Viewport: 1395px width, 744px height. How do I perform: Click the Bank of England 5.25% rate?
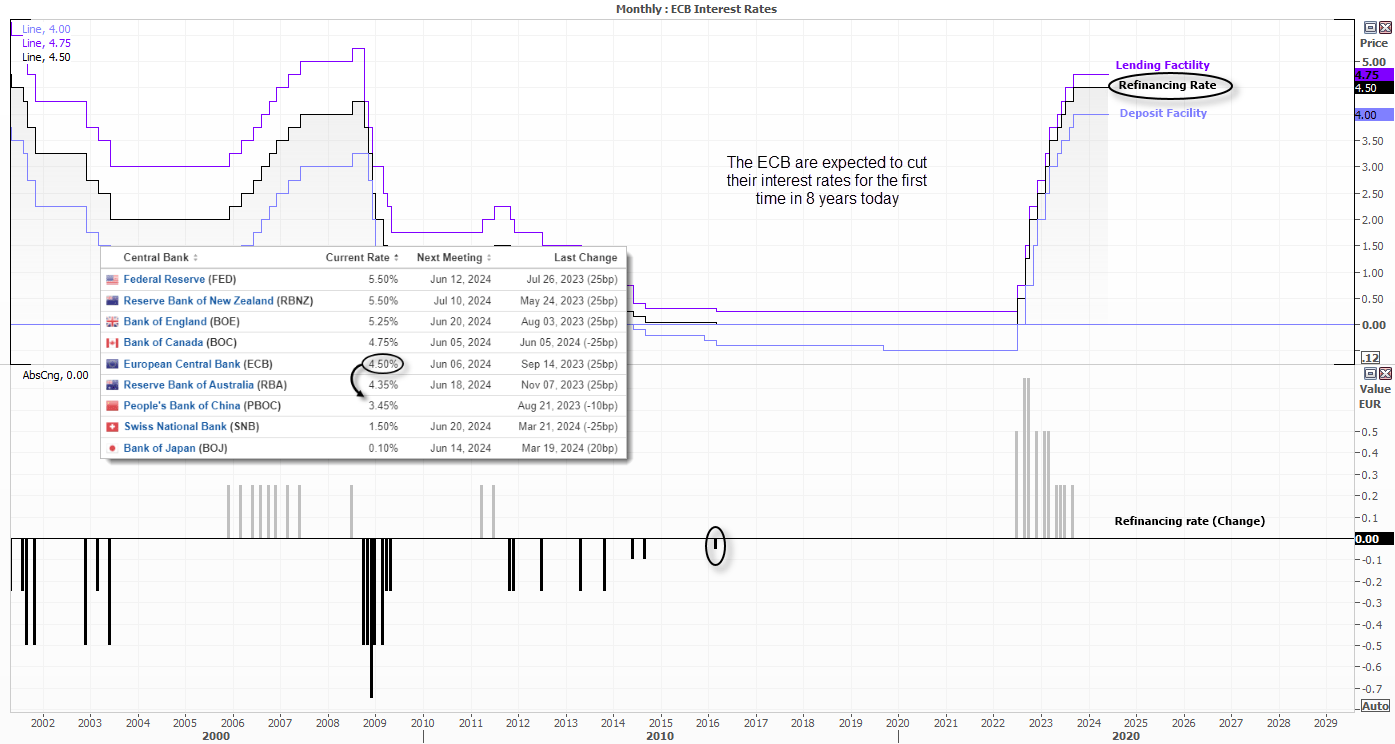382,322
